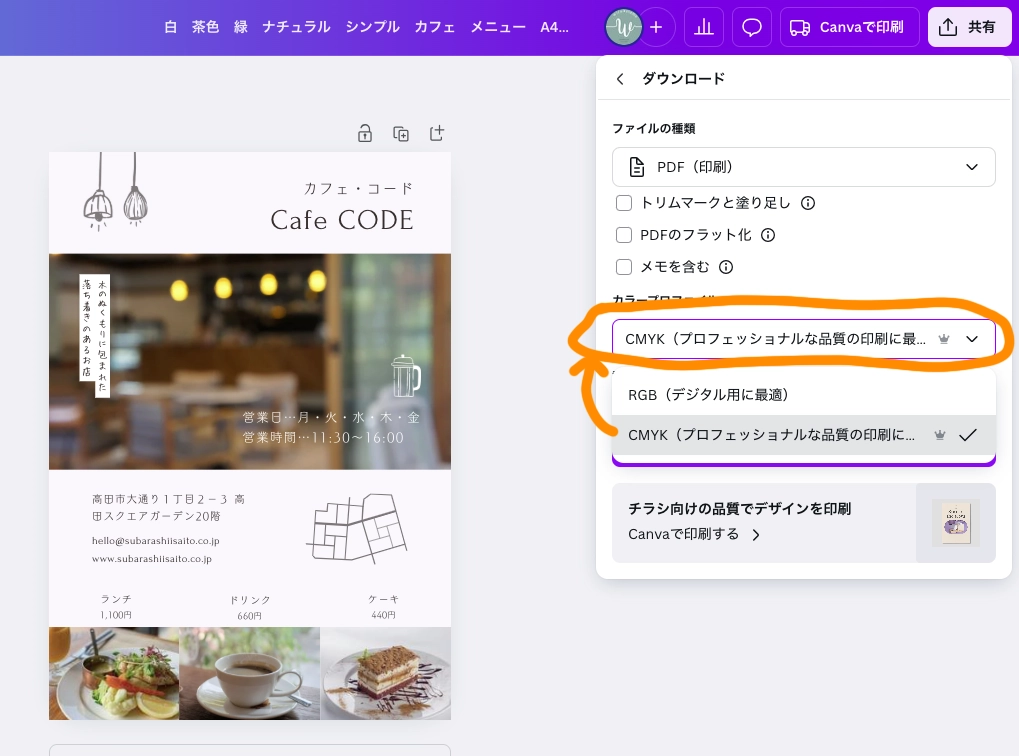
Task: Select the hanging lamps illustration
Action: (x=116, y=192)
